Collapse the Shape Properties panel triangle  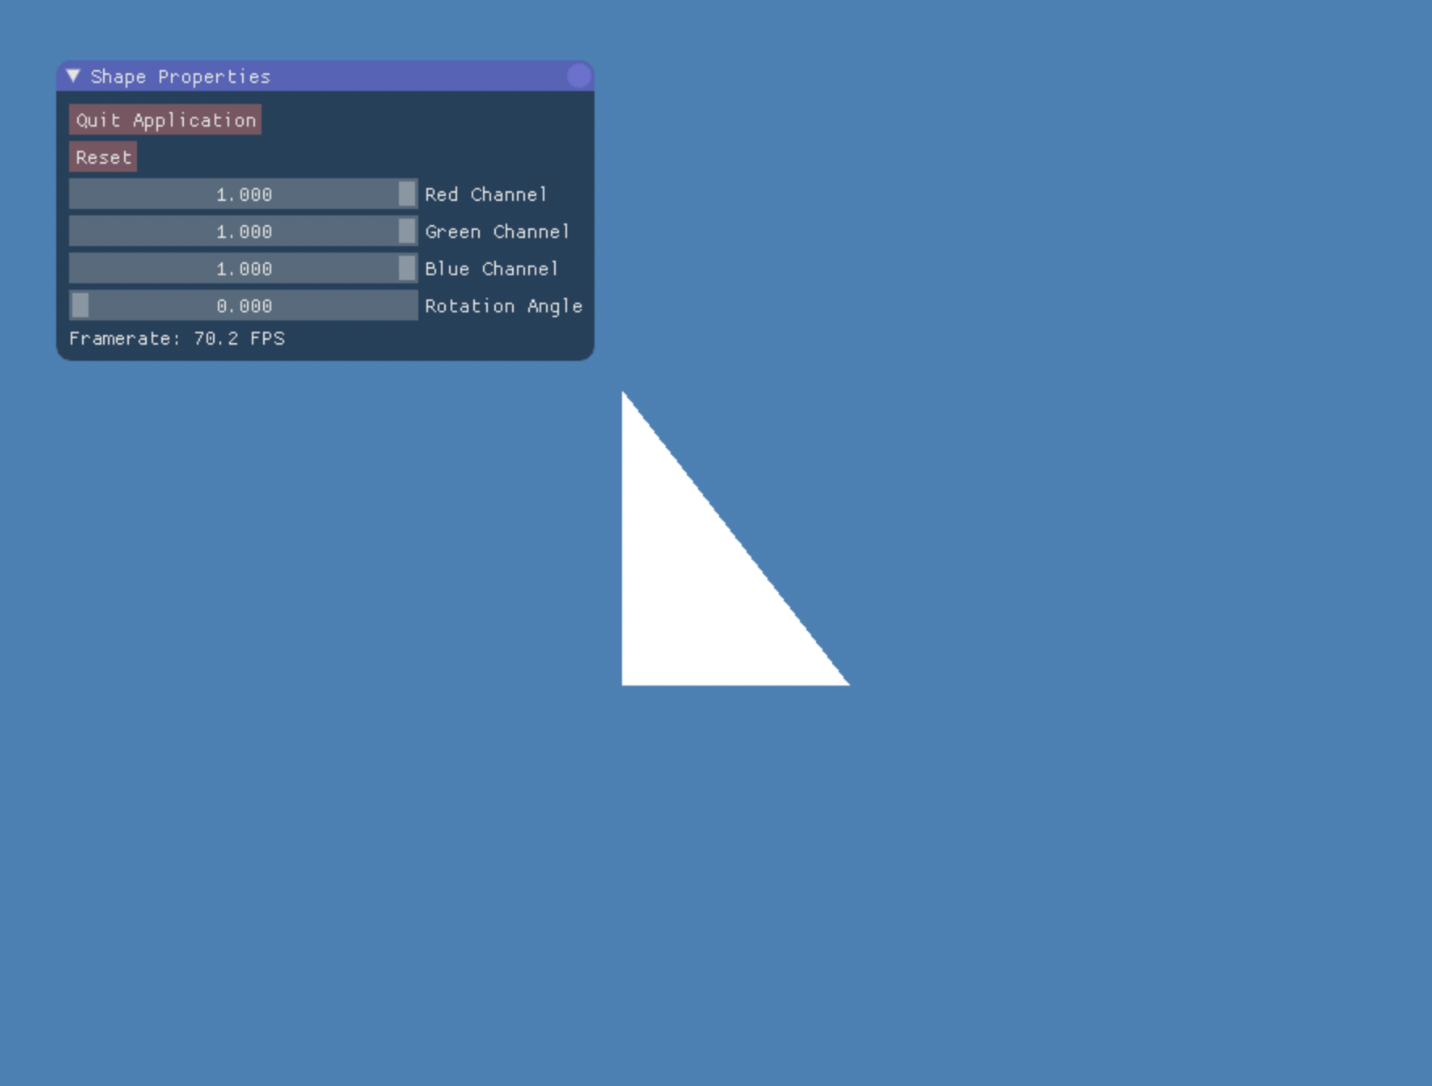73,76
